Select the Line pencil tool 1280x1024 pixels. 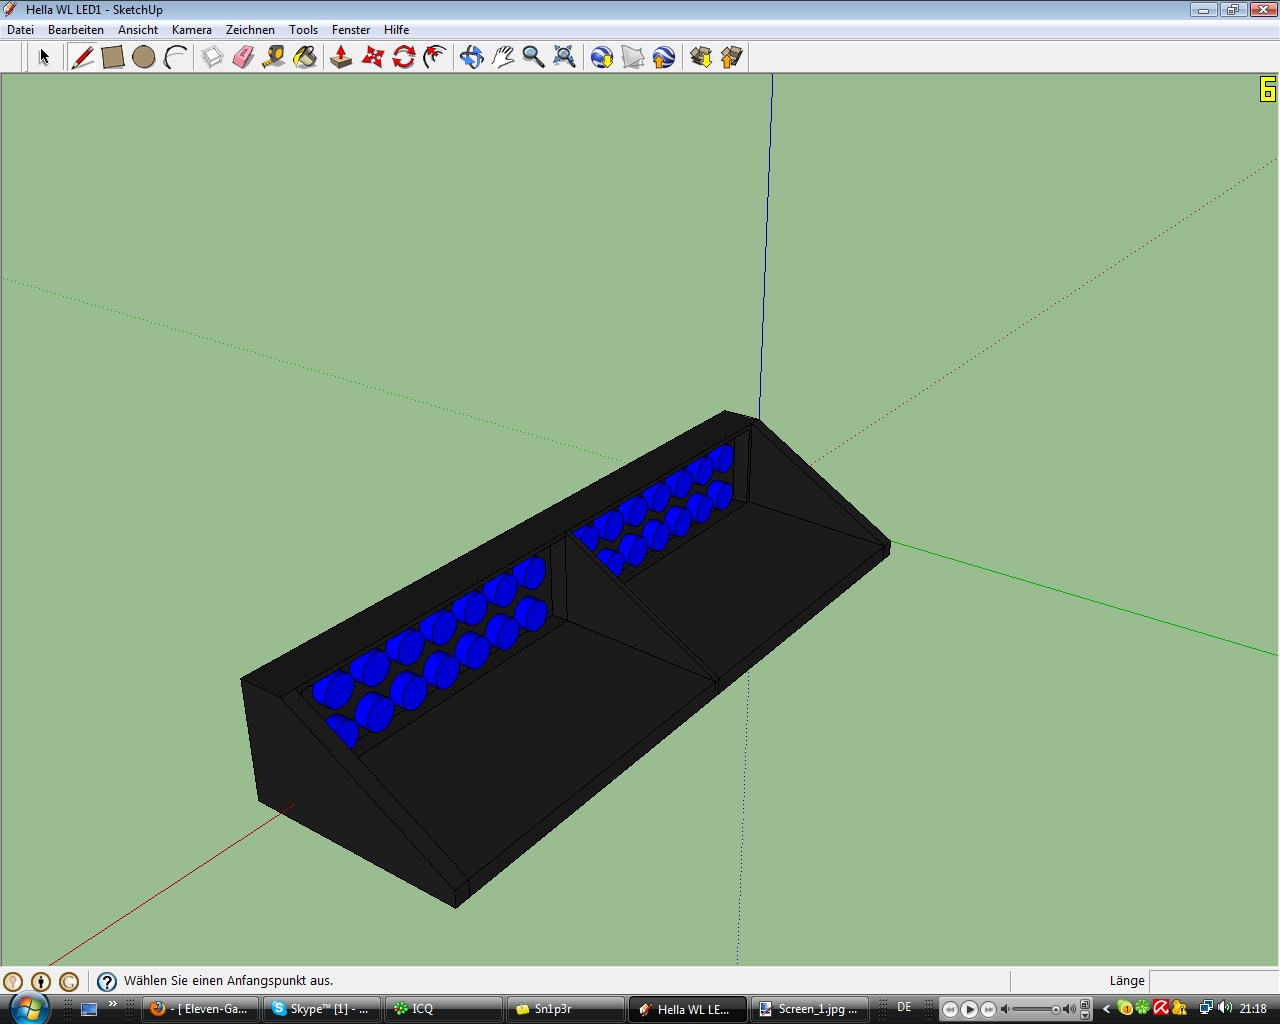pyautogui.click(x=82, y=57)
